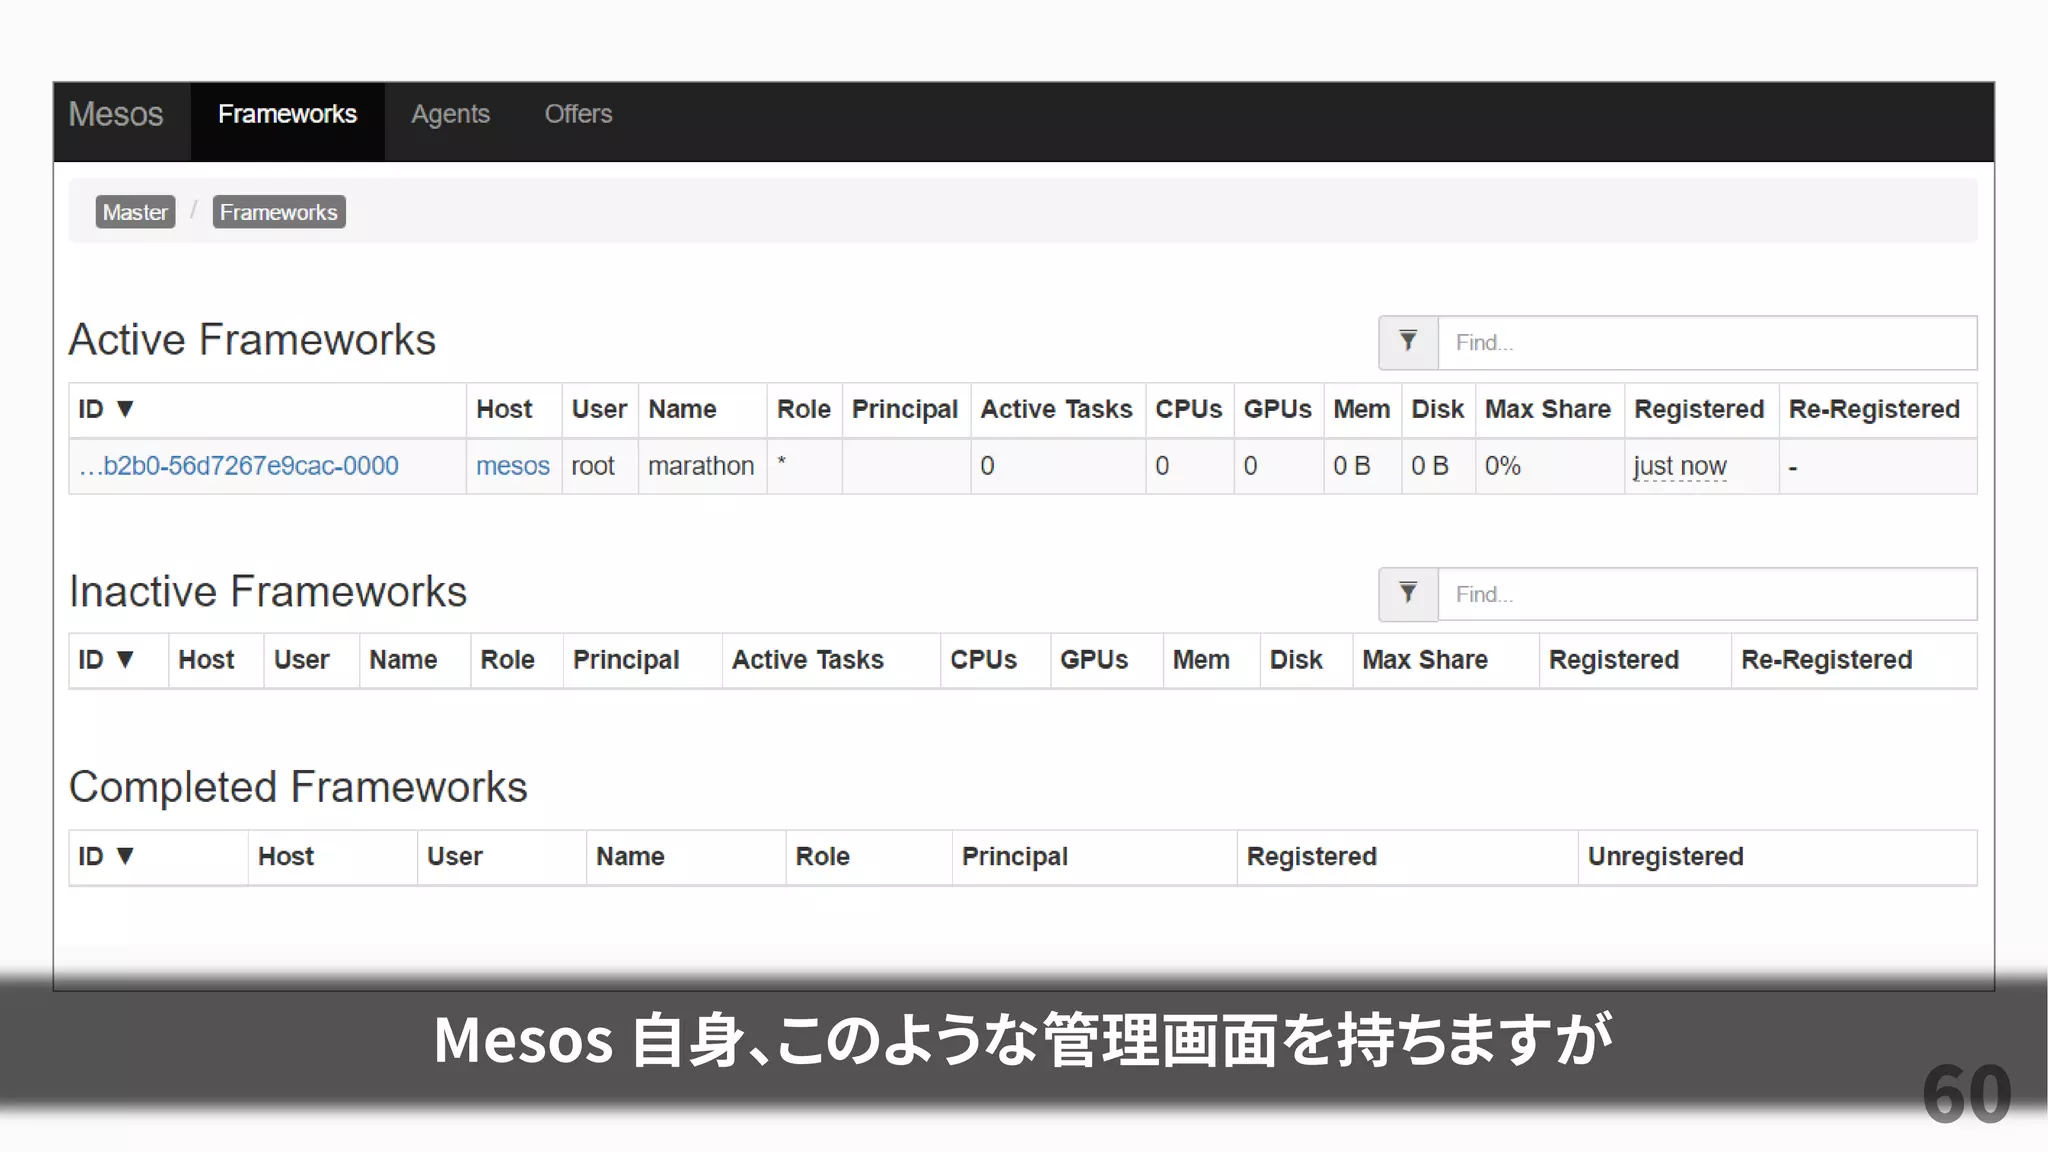Go to Master breadcrumb

pyautogui.click(x=135, y=212)
